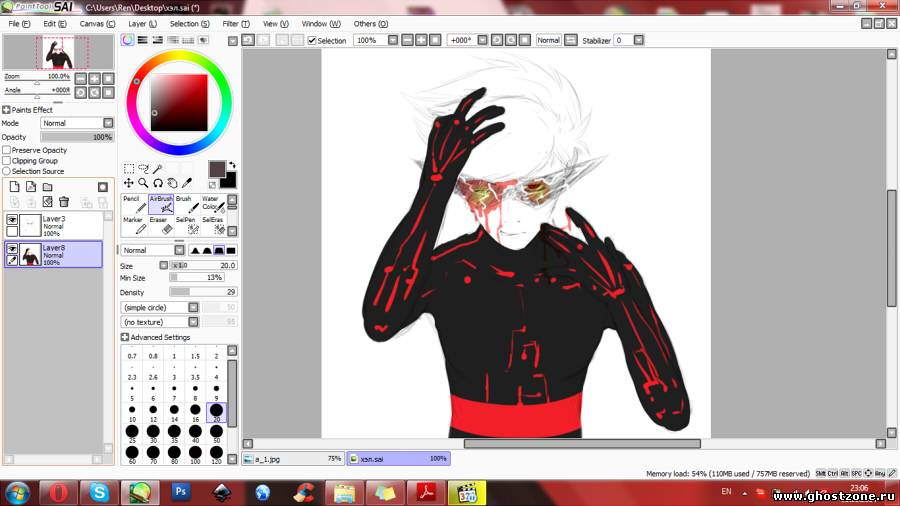Screen dimensions: 900x506
Task: Enable Clipping Group
Action: (7, 161)
